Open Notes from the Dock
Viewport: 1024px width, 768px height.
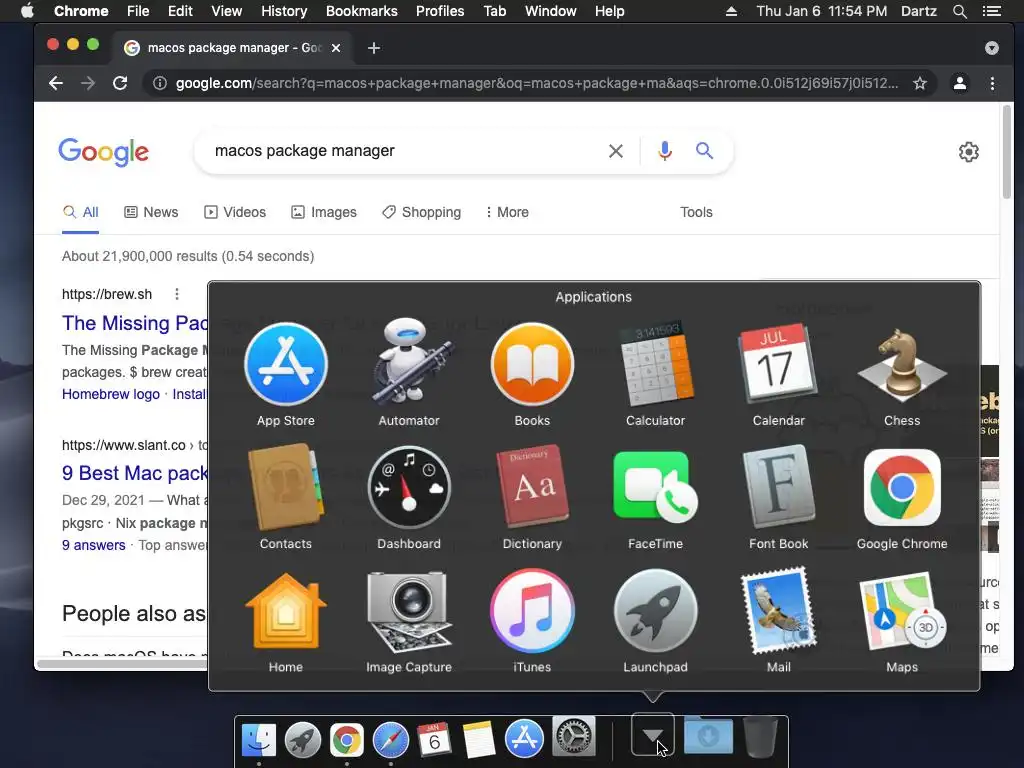[479, 739]
